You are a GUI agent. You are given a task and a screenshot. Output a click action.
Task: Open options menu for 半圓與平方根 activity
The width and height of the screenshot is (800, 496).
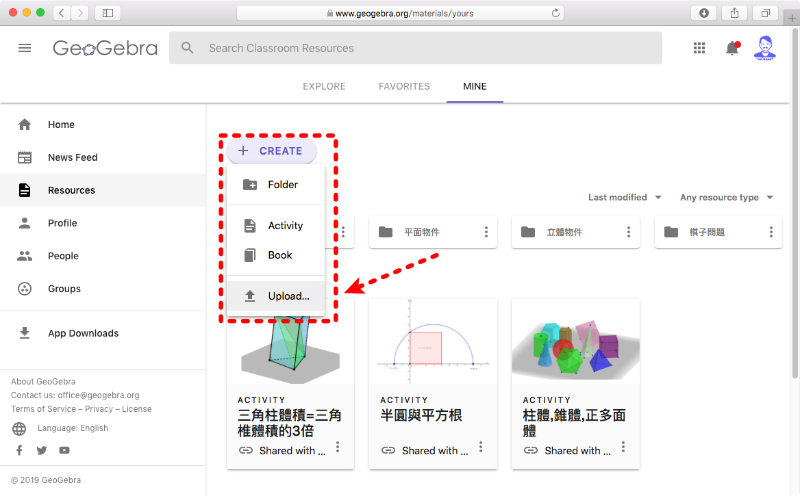[481, 447]
